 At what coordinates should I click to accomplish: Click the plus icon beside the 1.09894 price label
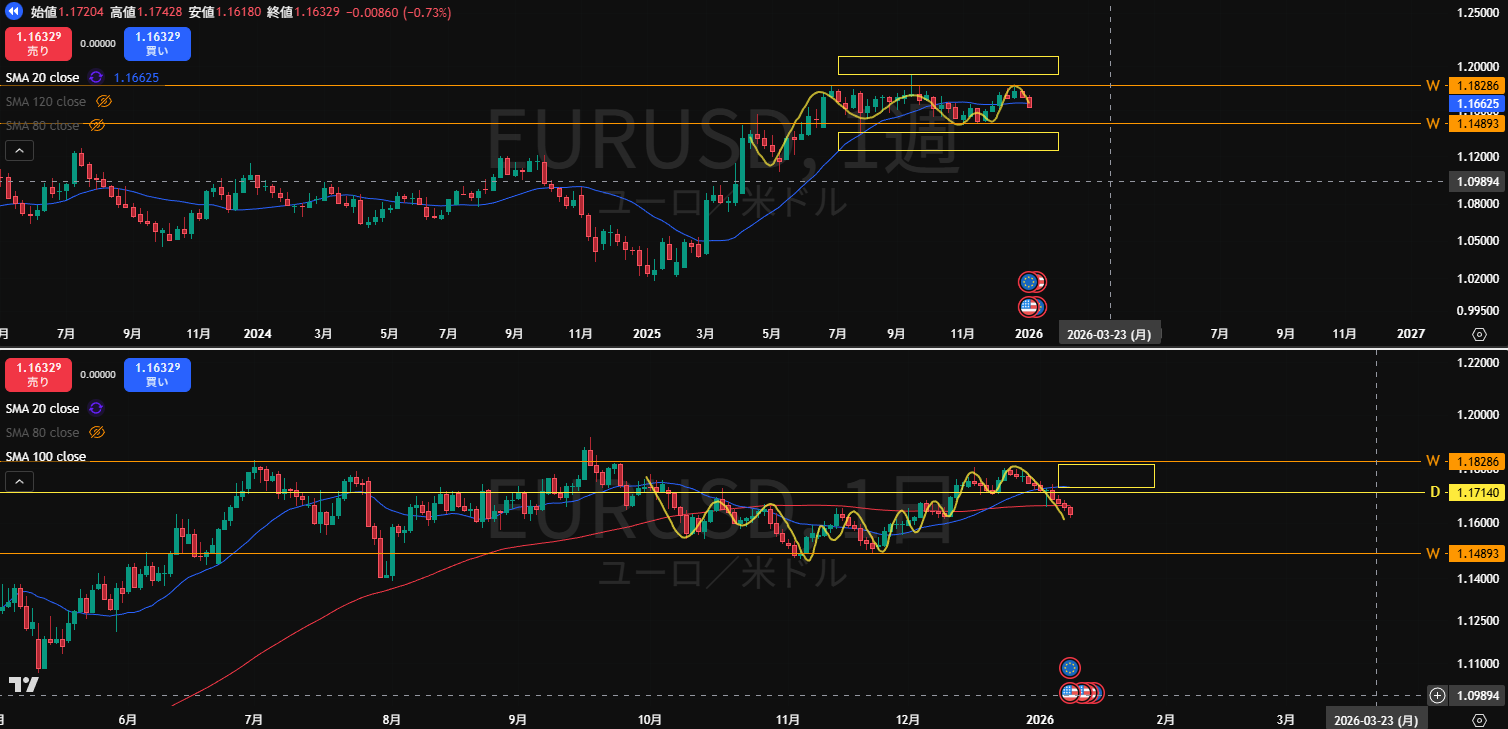click(x=1437, y=695)
